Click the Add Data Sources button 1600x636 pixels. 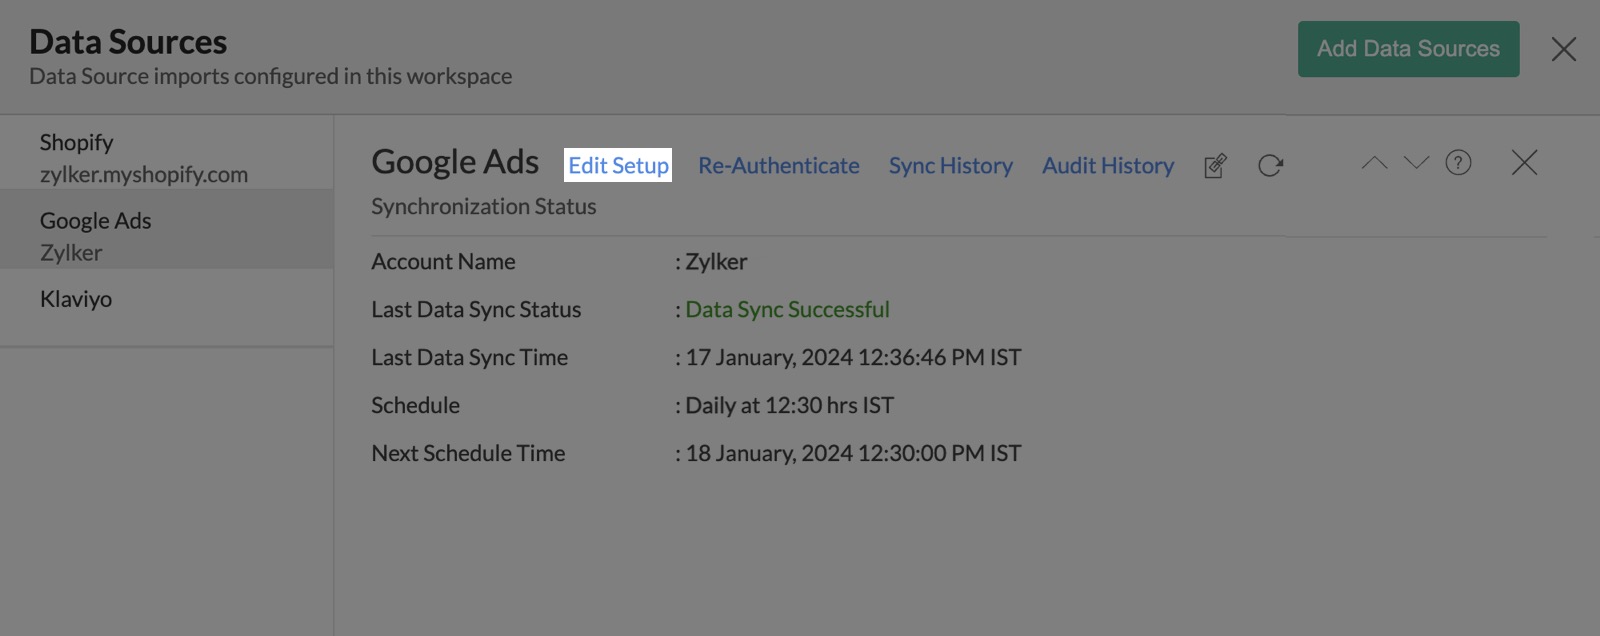[x=1408, y=49]
